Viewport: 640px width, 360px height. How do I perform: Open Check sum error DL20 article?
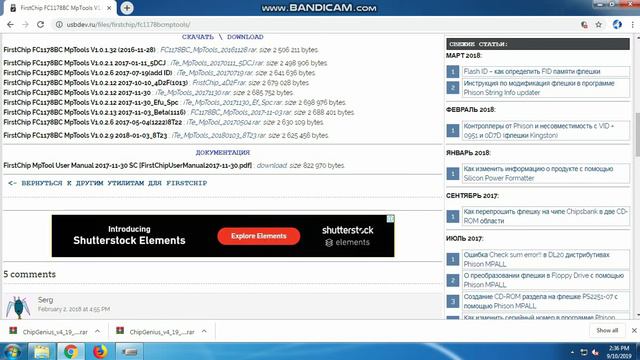[536, 259]
